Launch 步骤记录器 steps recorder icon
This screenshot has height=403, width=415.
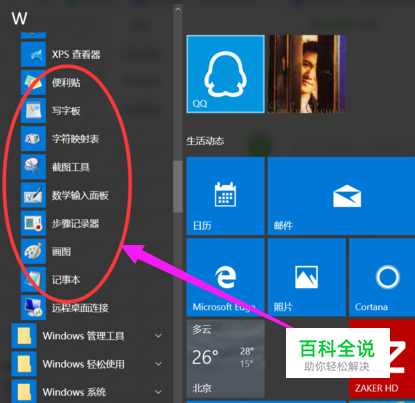tap(33, 223)
